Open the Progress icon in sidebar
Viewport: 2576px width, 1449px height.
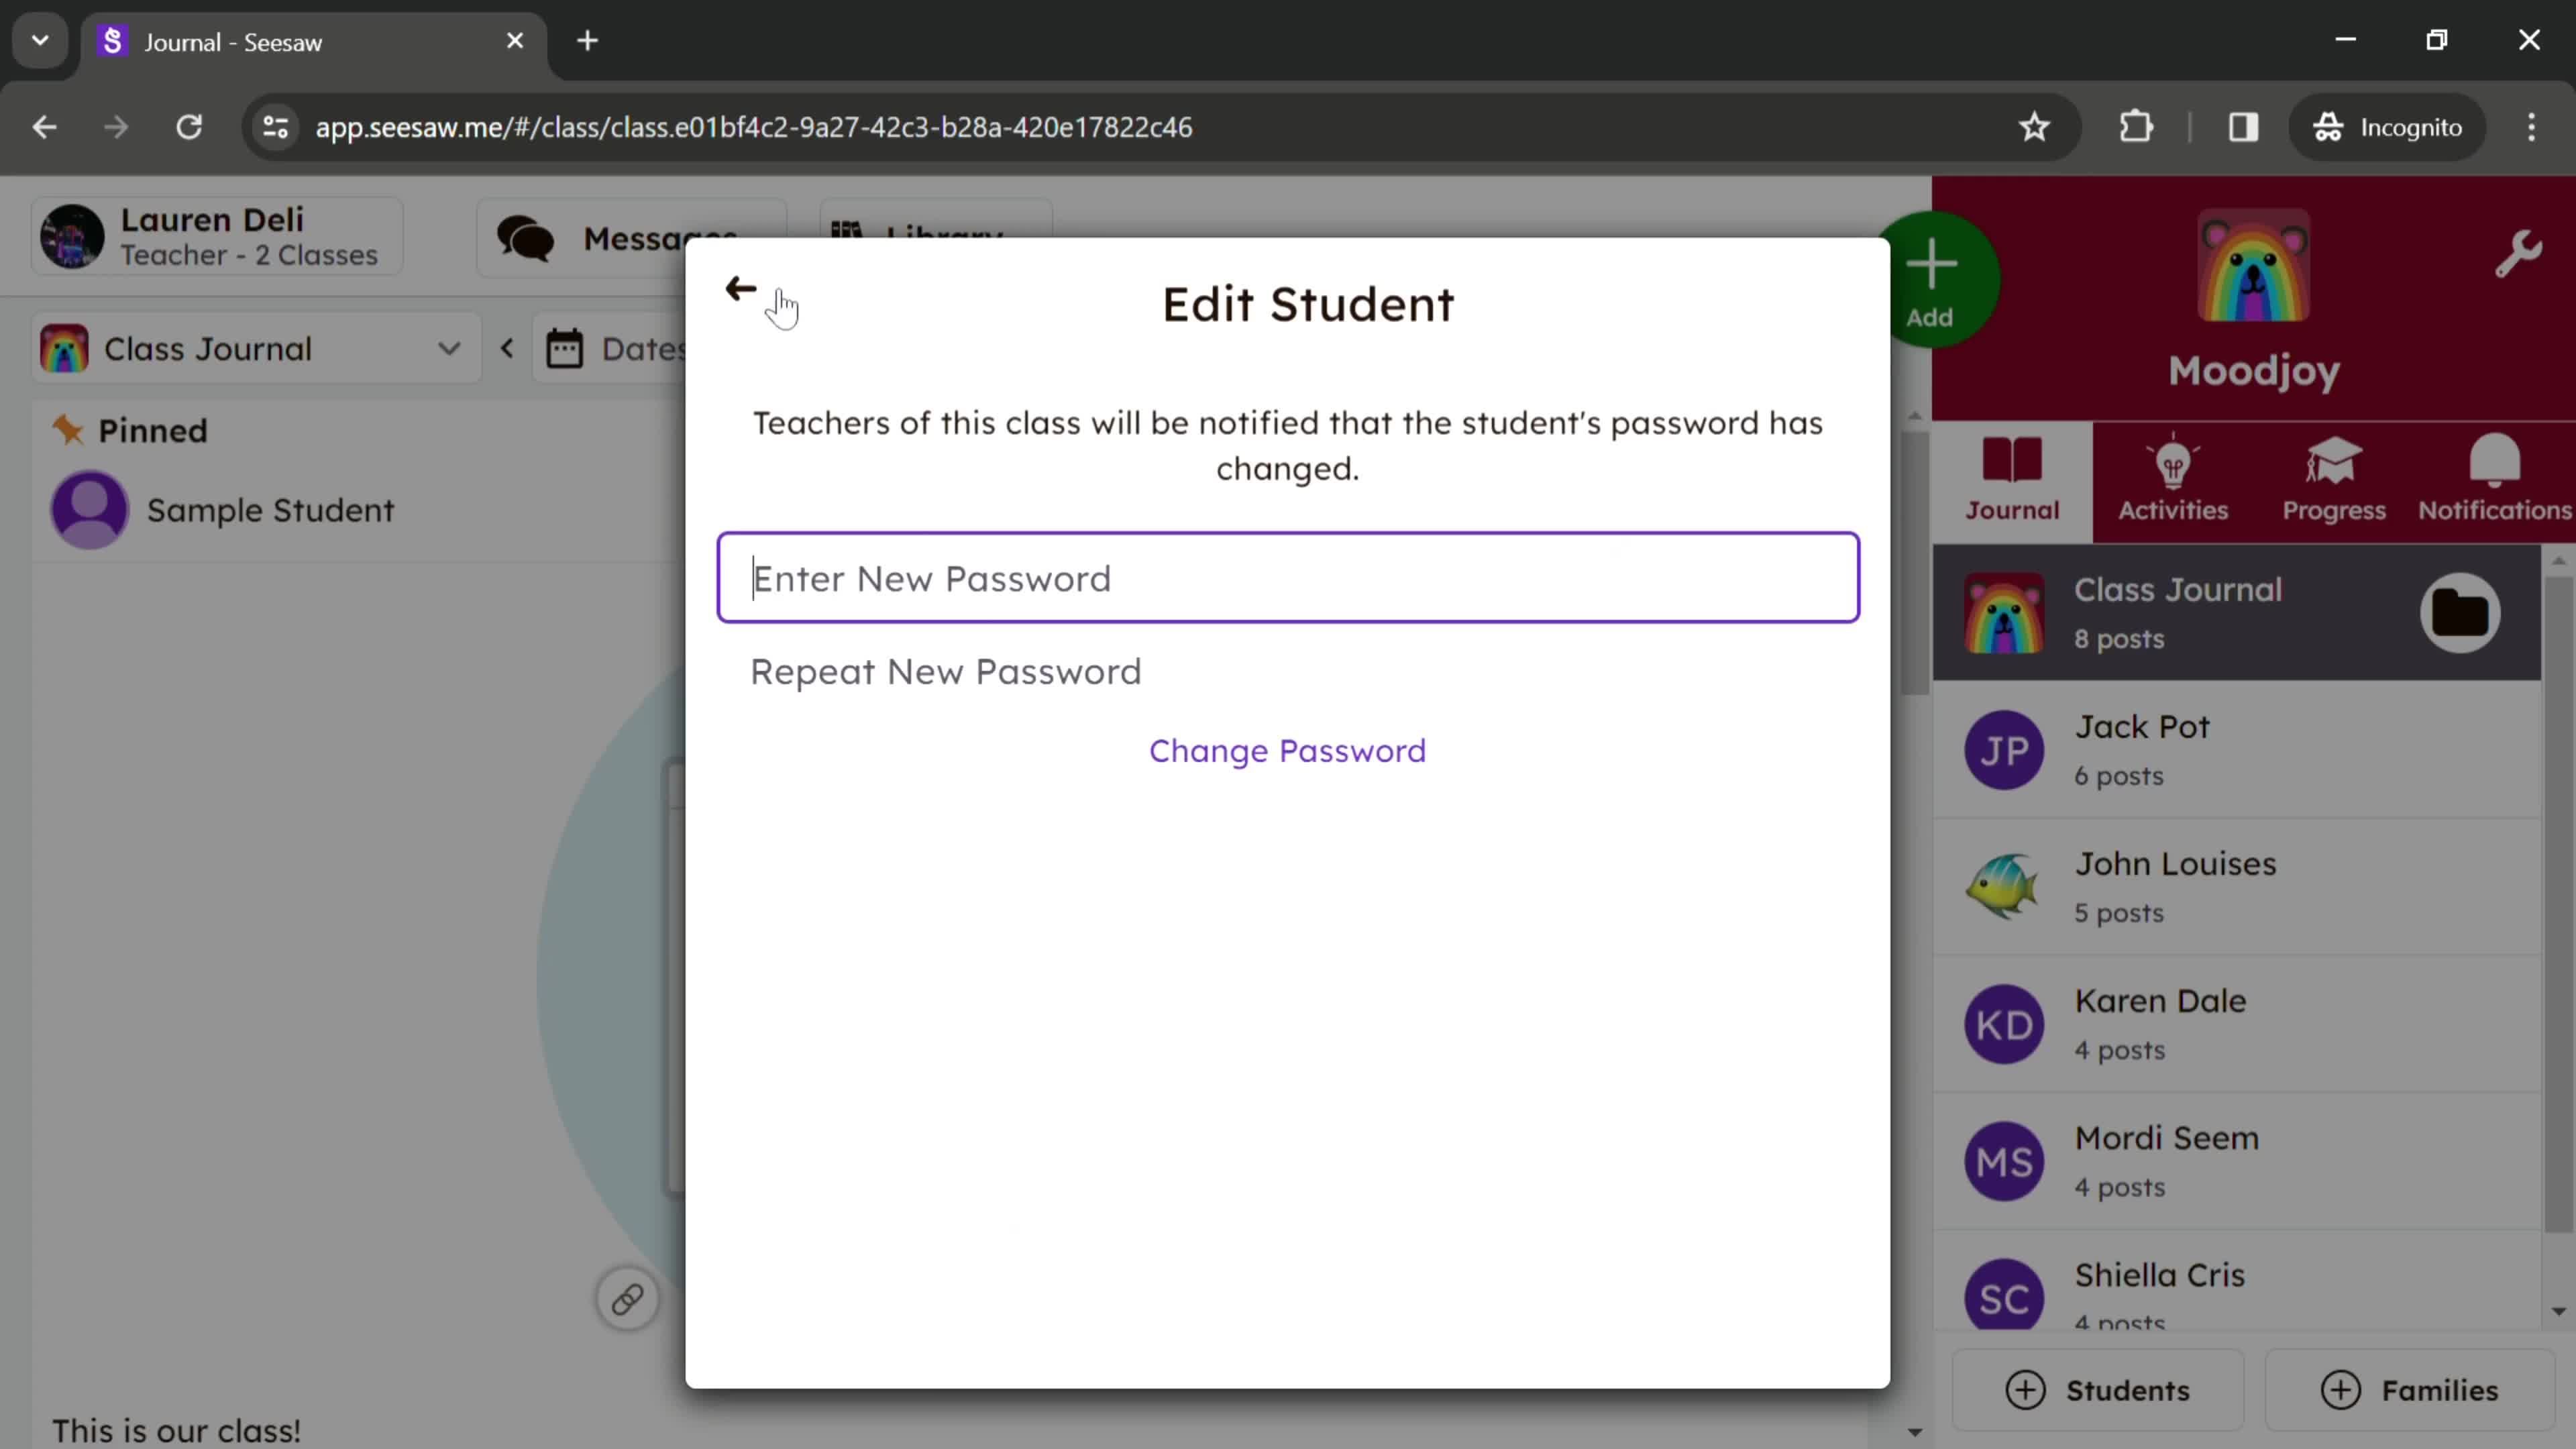point(2334,478)
